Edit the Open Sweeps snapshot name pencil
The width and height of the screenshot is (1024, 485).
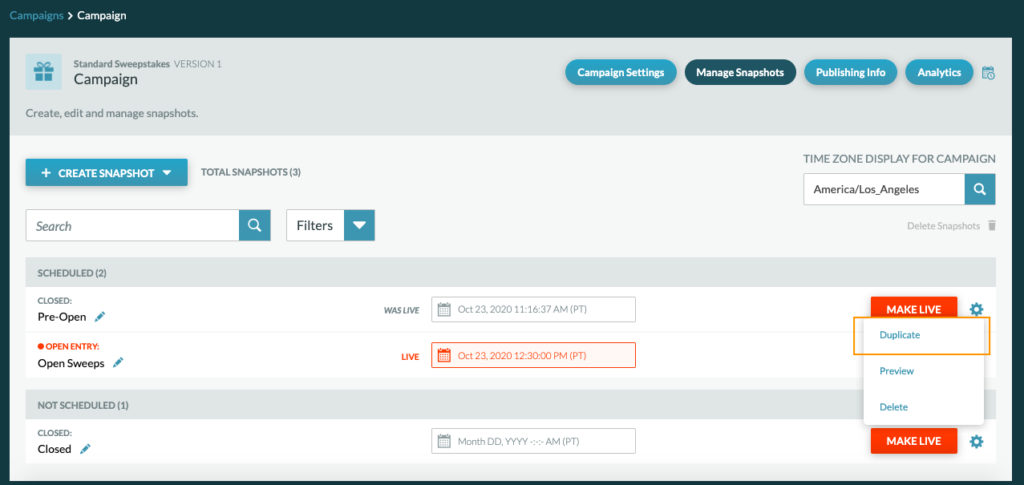[x=118, y=362]
